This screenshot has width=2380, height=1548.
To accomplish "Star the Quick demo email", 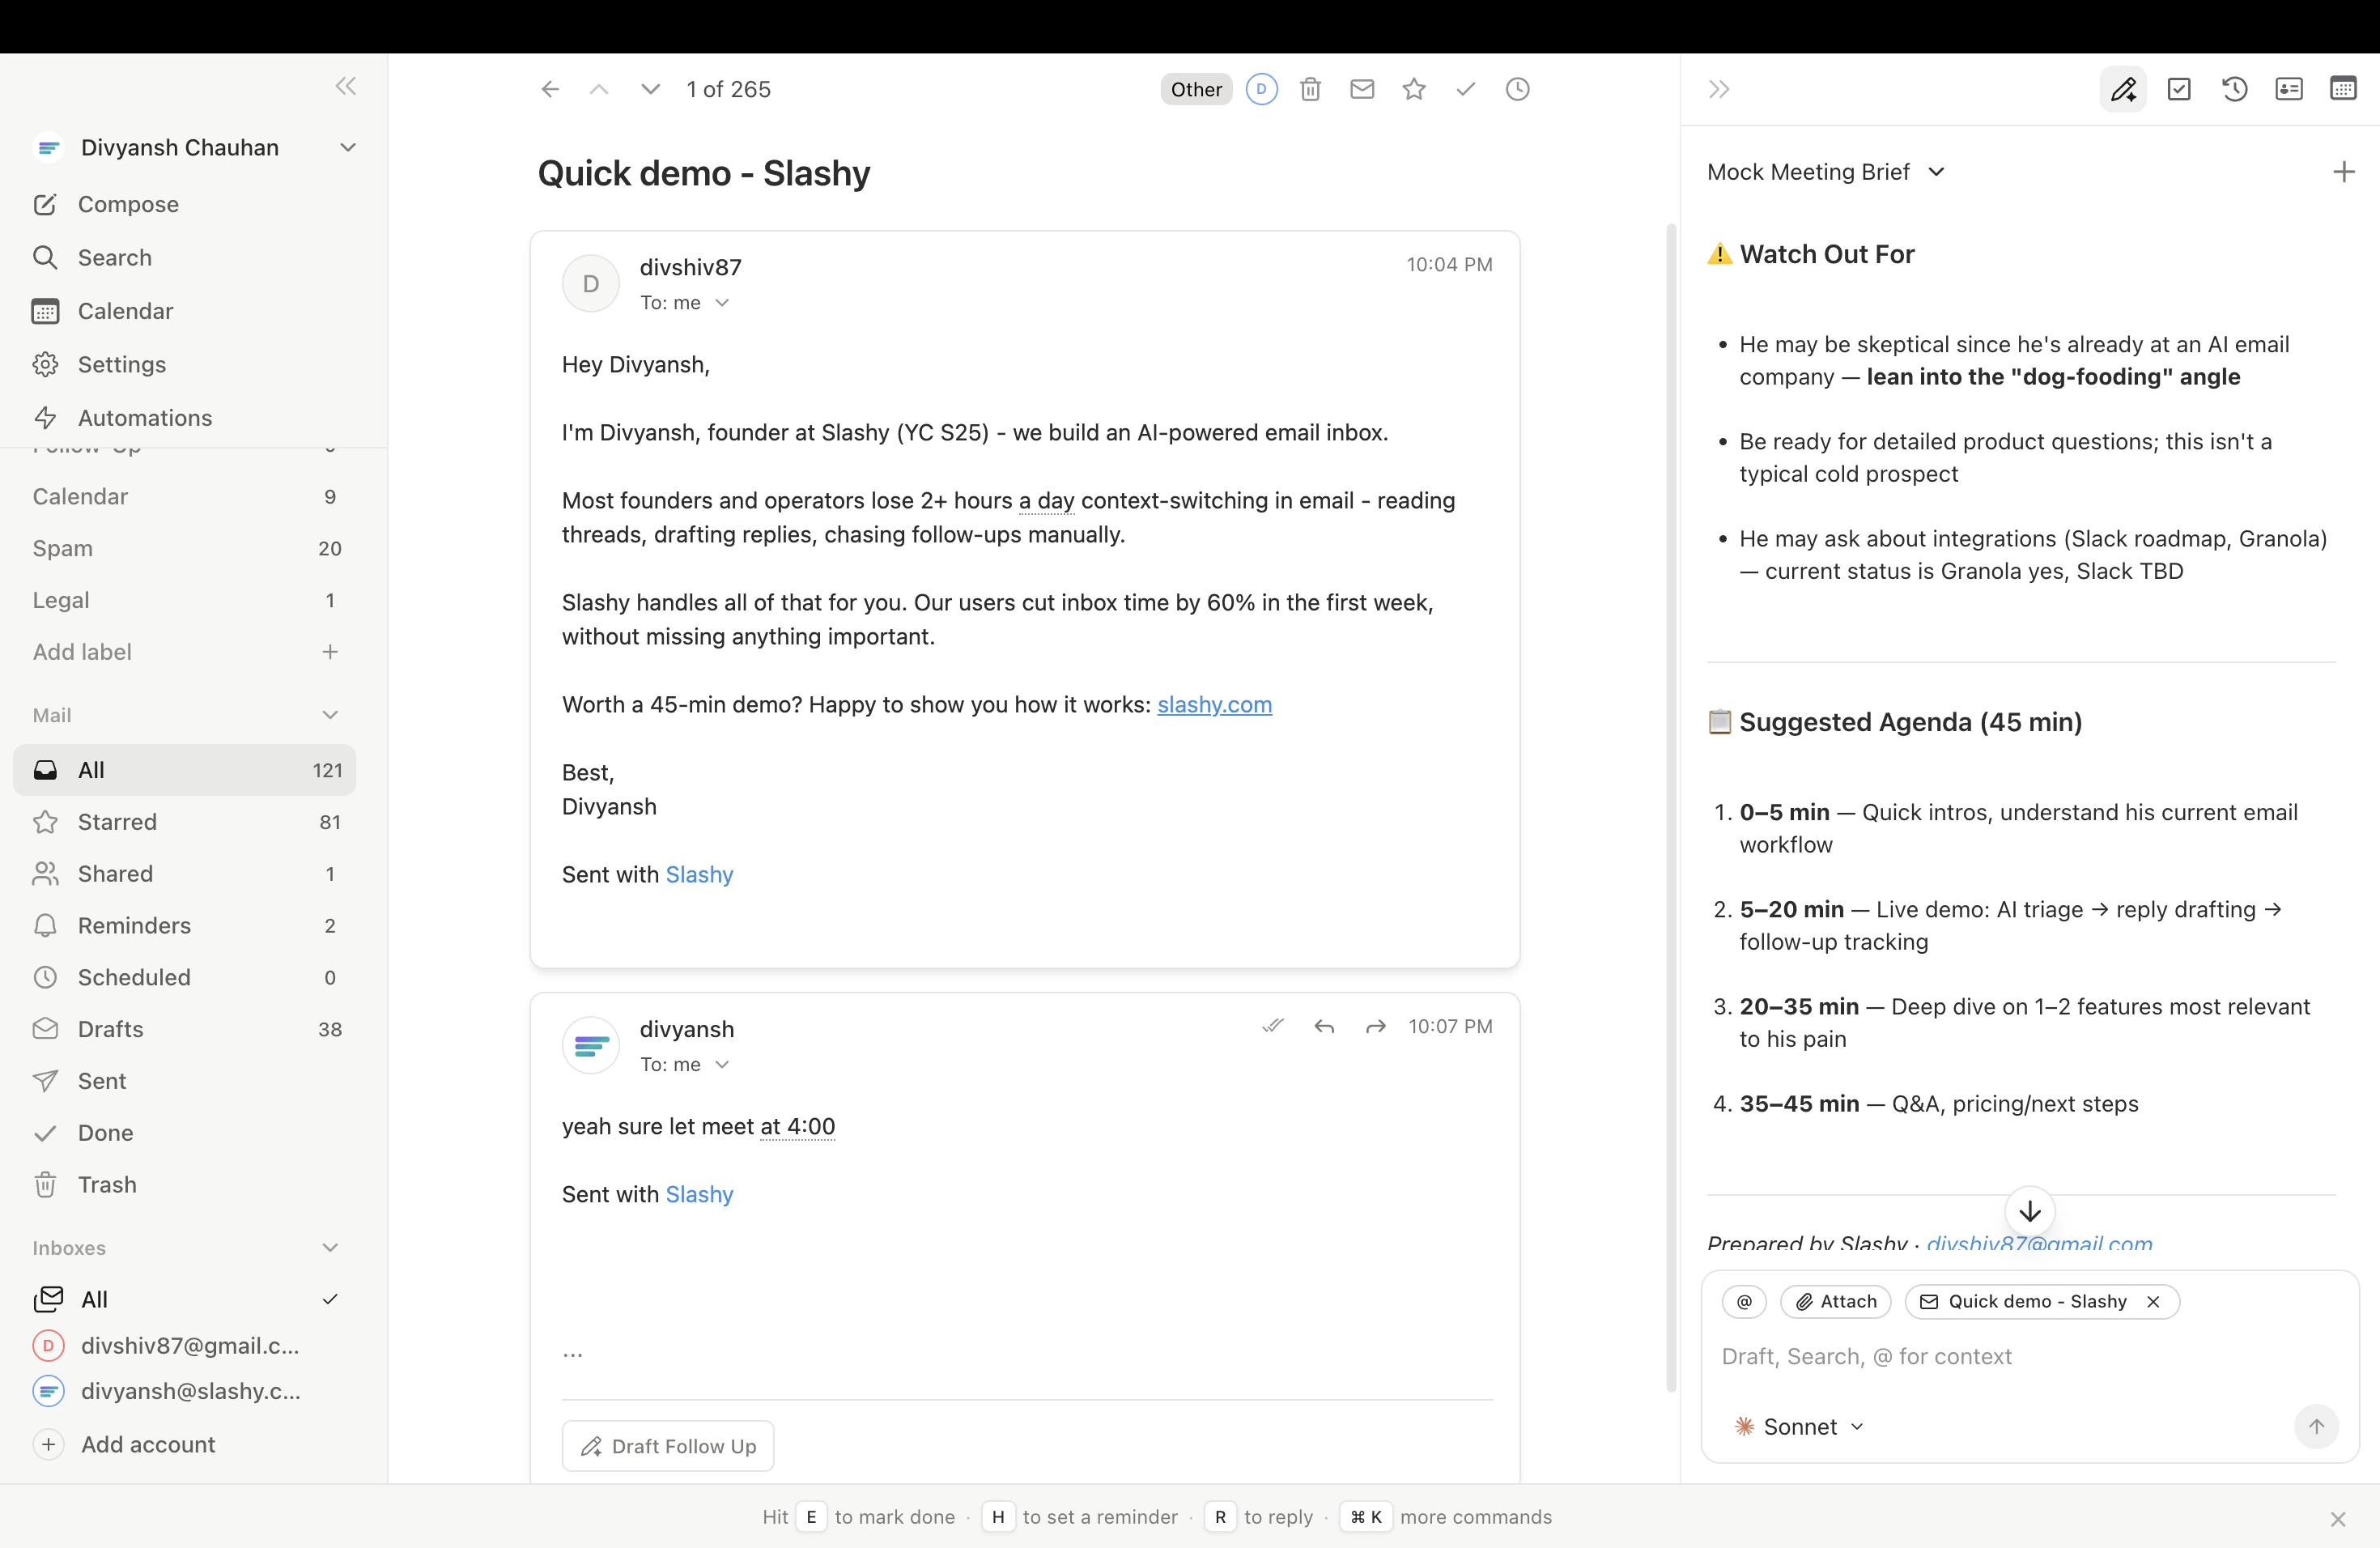I will 1414,90.
